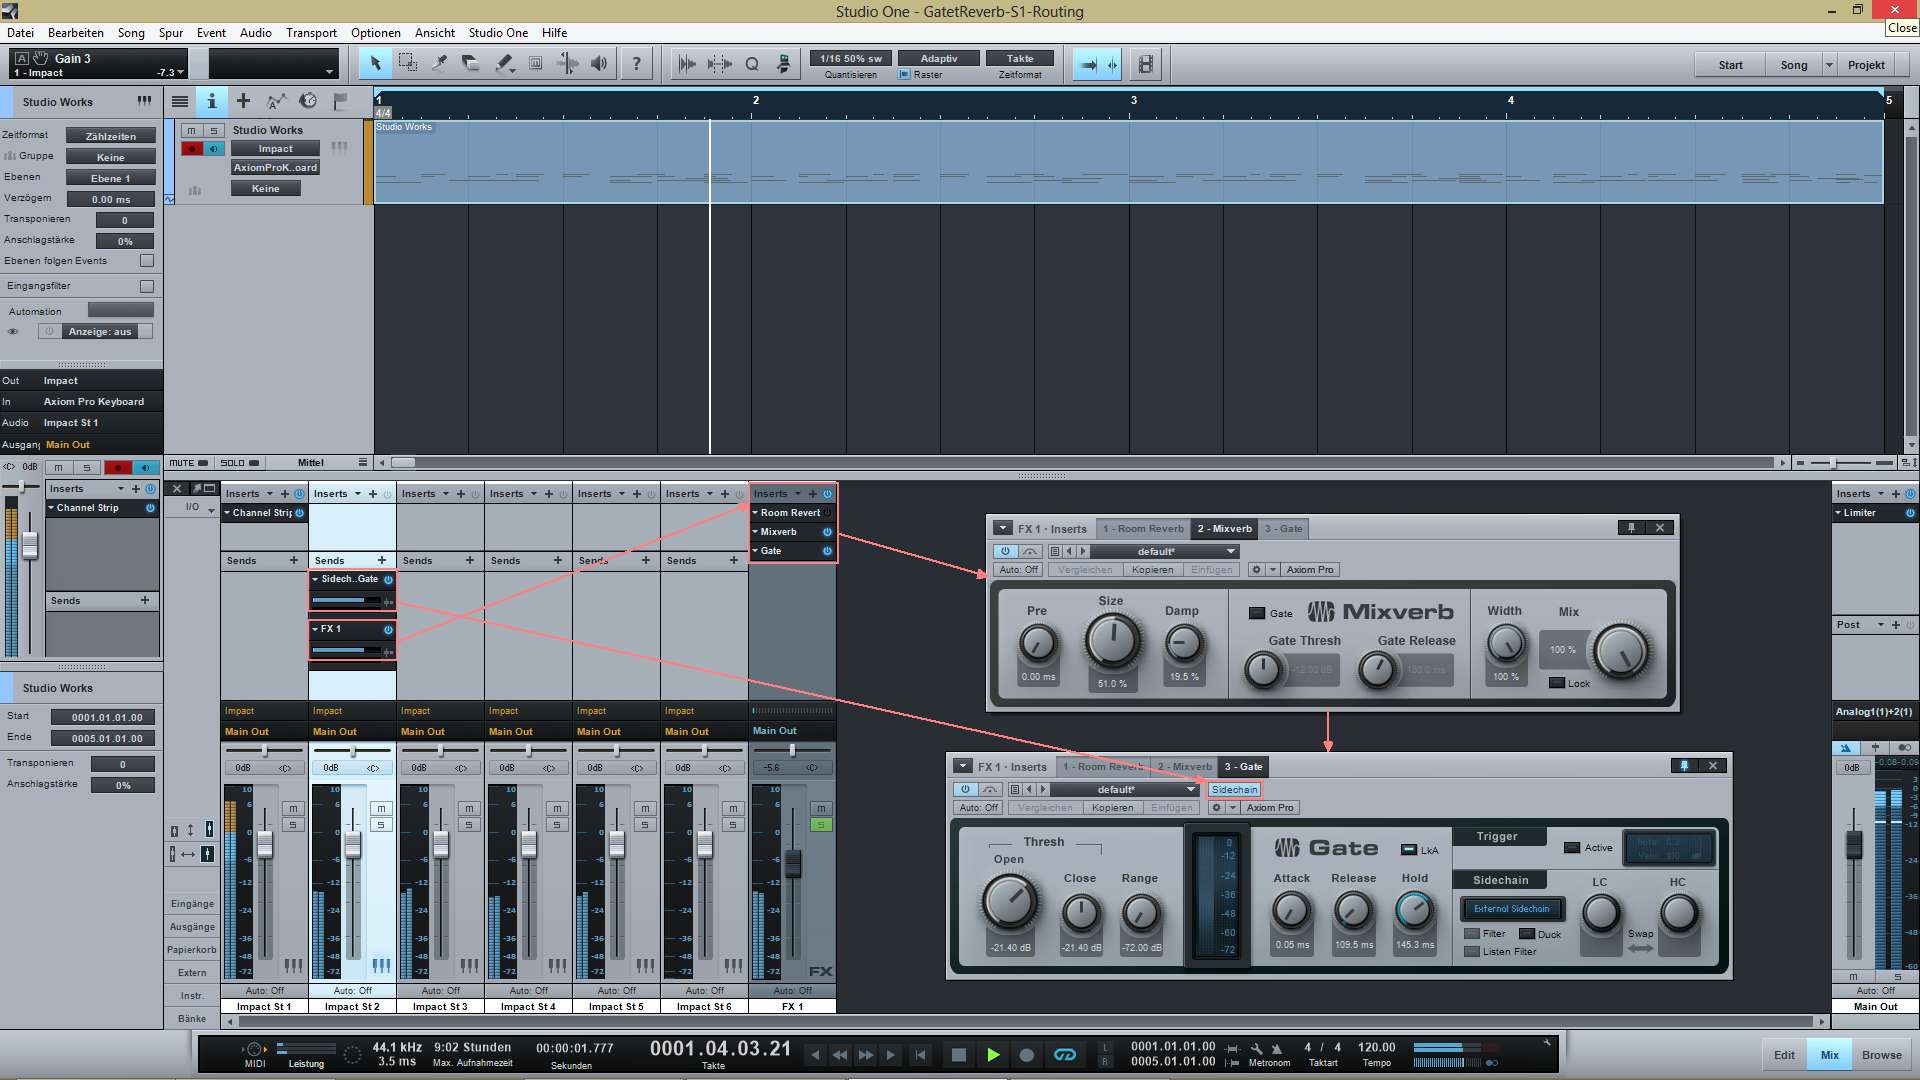1920x1080 pixels.
Task: Close the FX 1 Mixverb plugin window
Action: click(x=1660, y=528)
